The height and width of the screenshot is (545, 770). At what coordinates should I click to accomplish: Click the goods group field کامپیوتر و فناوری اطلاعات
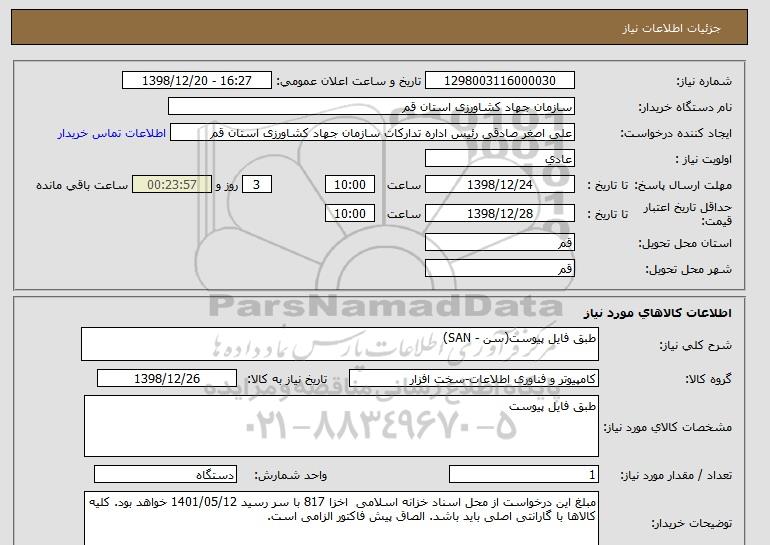474,379
